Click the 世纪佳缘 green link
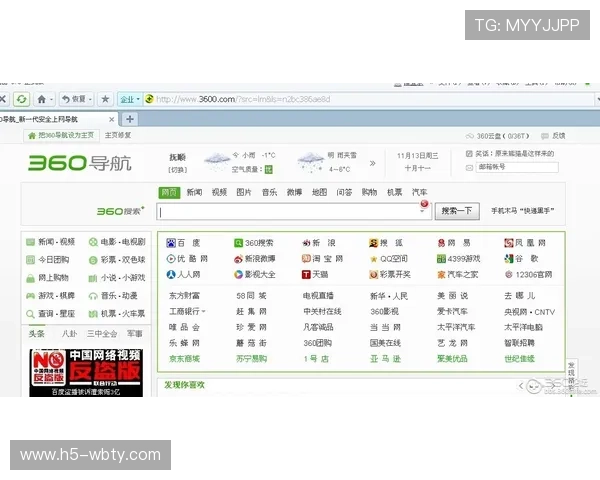Screen dimensions: 600x480 (519, 359)
